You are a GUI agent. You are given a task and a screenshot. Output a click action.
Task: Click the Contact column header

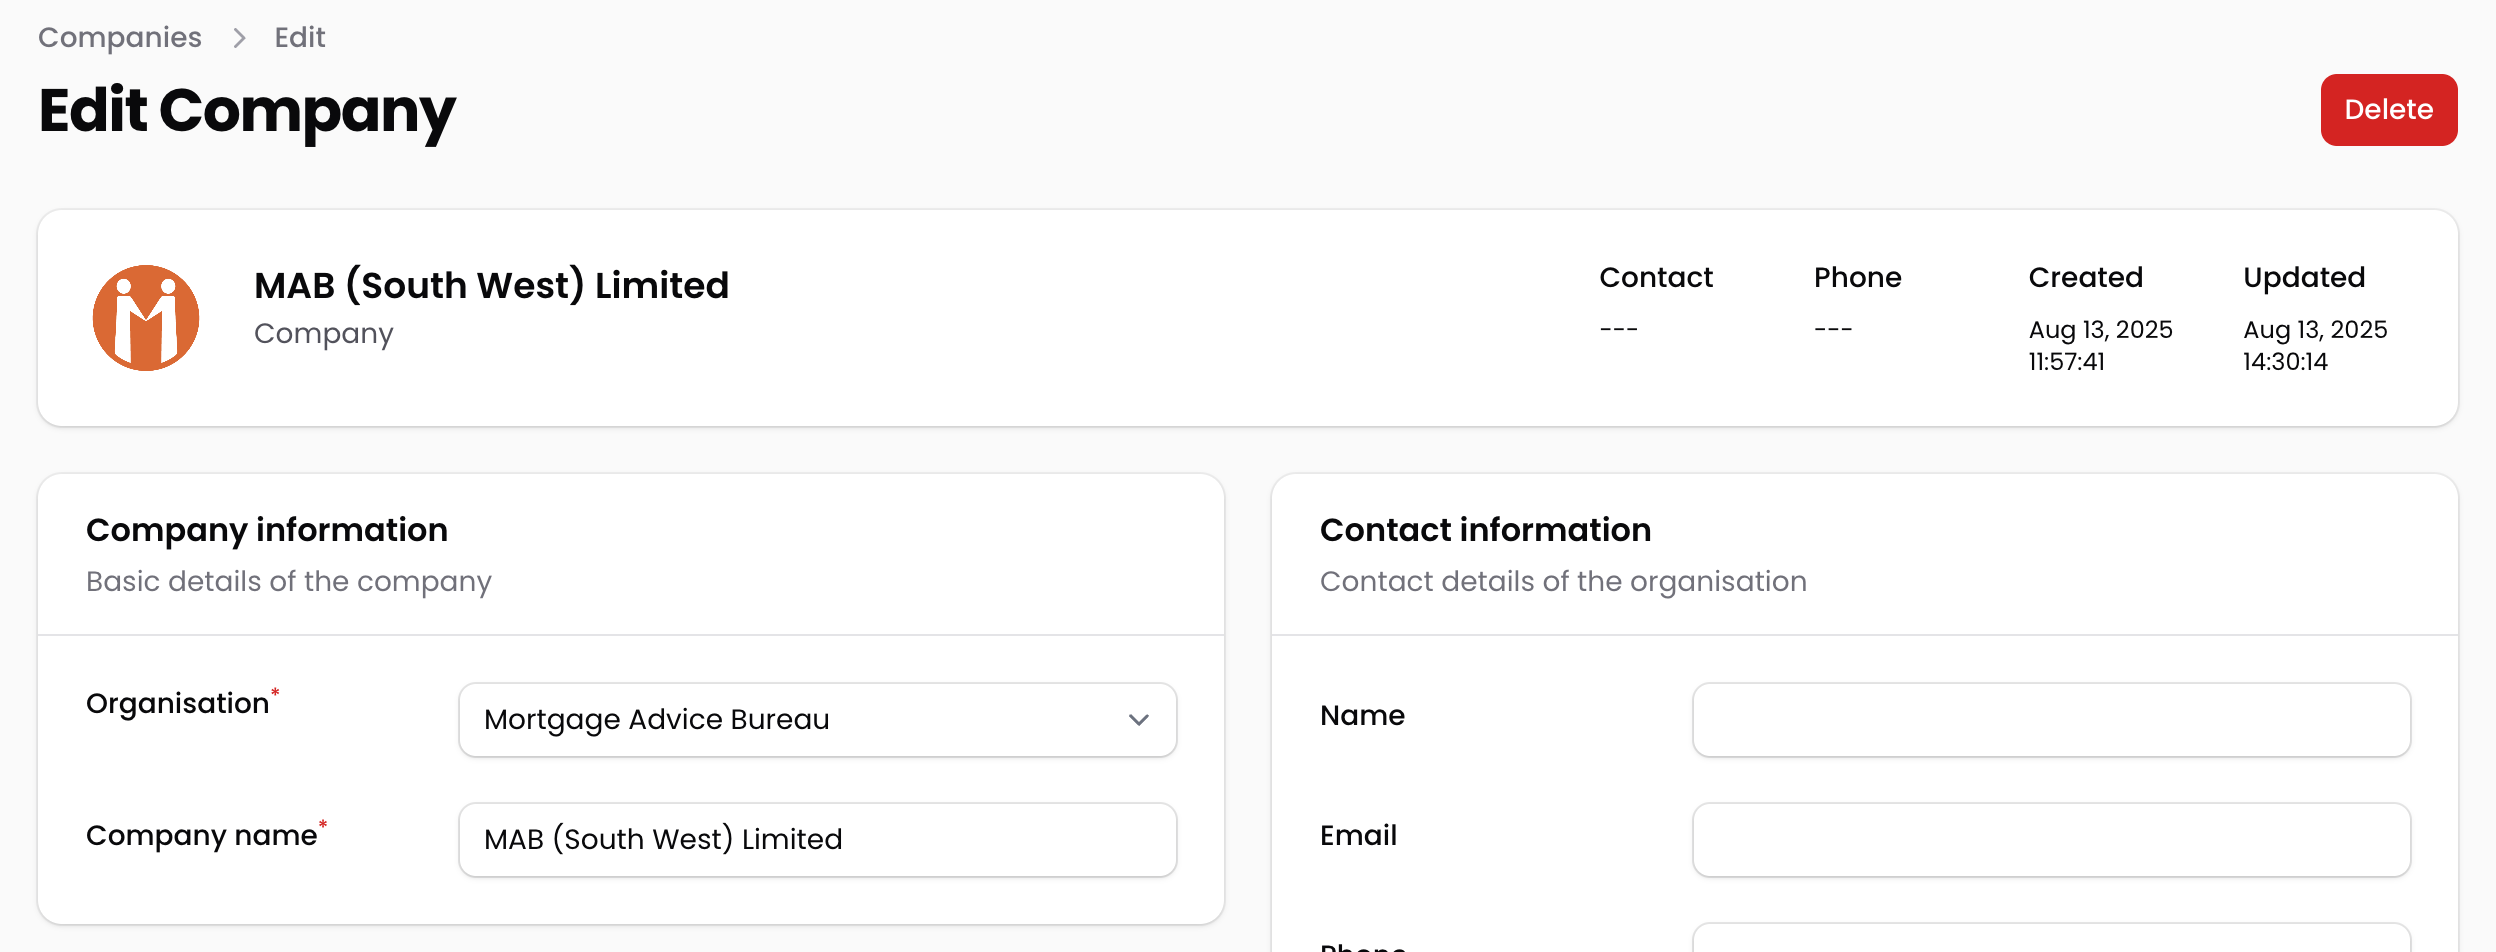(x=1656, y=278)
